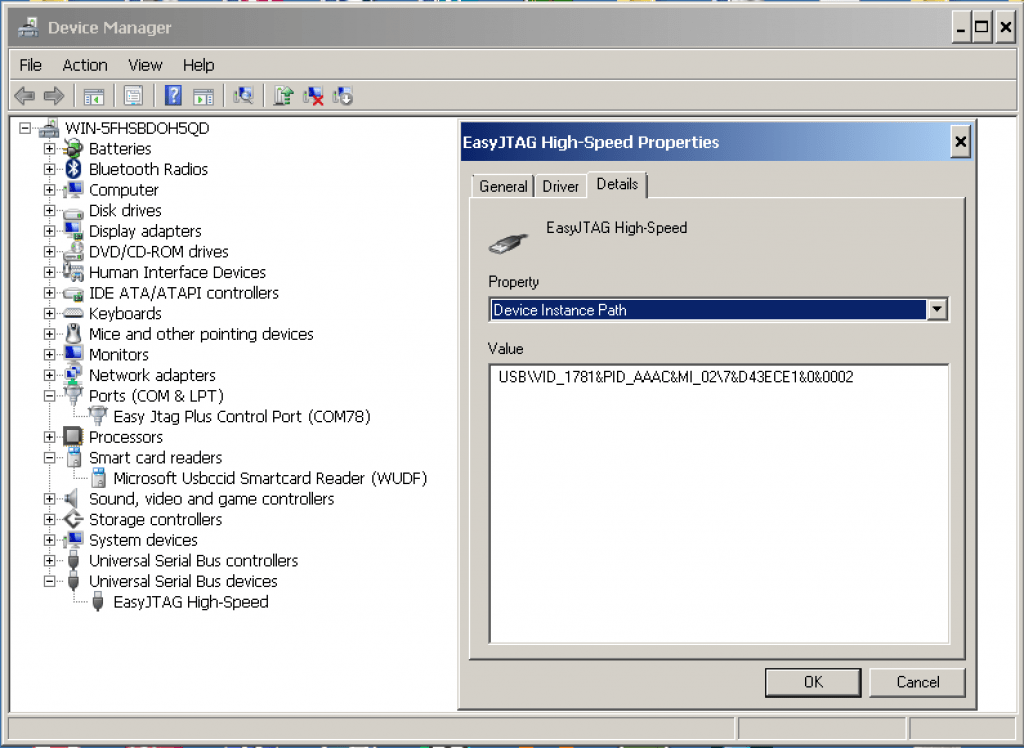Open the Action menu
The image size is (1024, 748).
click(x=85, y=65)
